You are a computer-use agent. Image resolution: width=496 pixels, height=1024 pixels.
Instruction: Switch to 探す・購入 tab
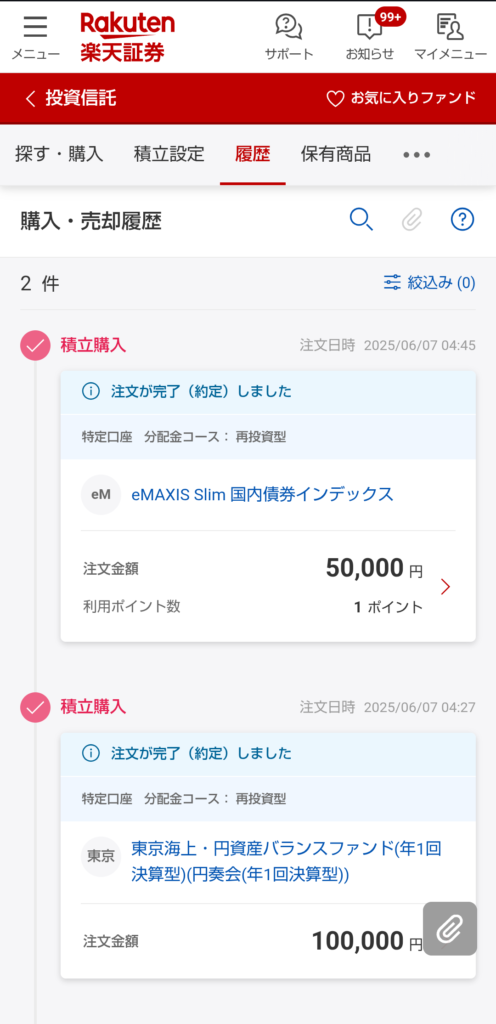(59, 155)
